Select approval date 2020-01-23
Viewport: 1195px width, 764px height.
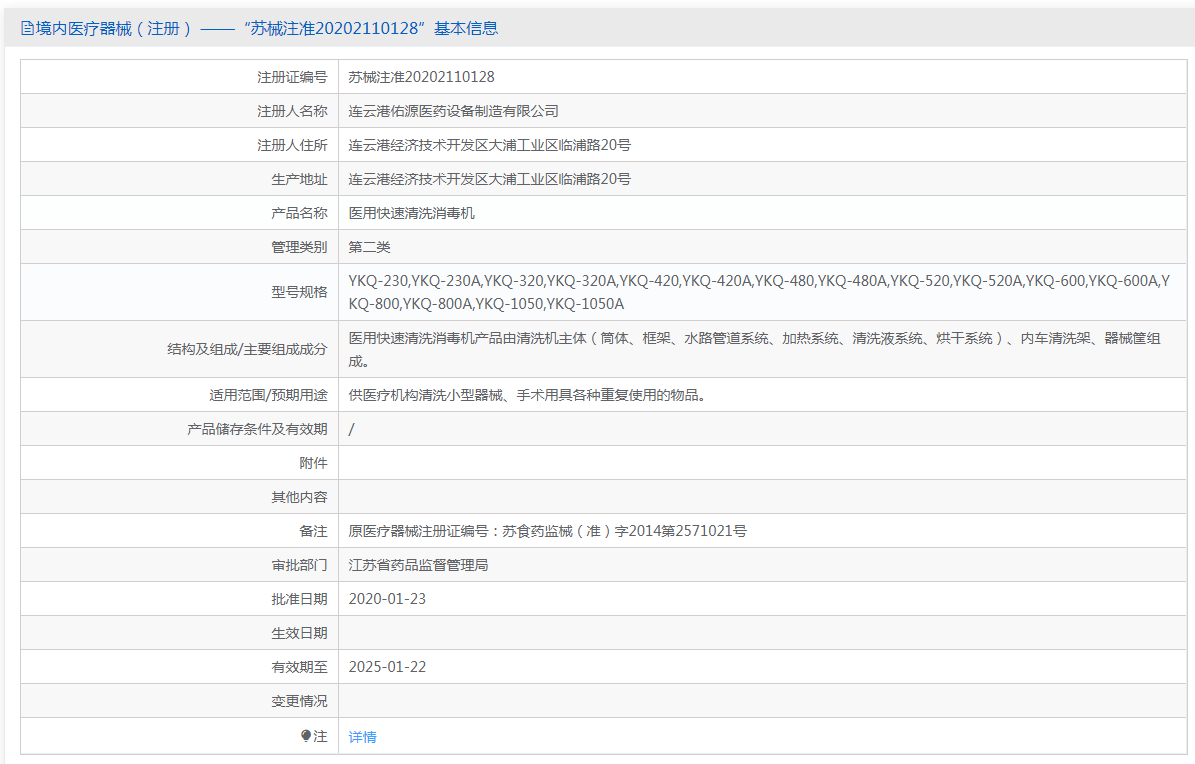pyautogui.click(x=387, y=599)
